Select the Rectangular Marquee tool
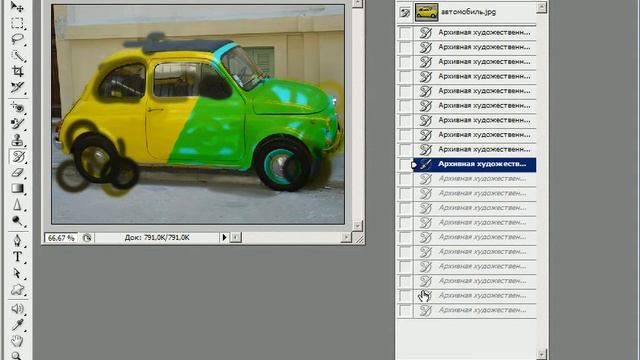This screenshot has height=360, width=640. [x=17, y=23]
